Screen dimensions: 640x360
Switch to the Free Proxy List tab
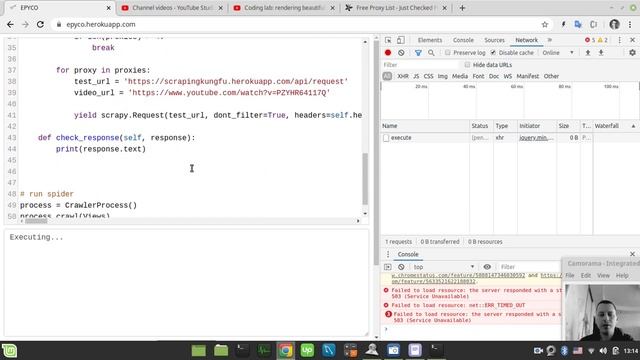pos(396,8)
